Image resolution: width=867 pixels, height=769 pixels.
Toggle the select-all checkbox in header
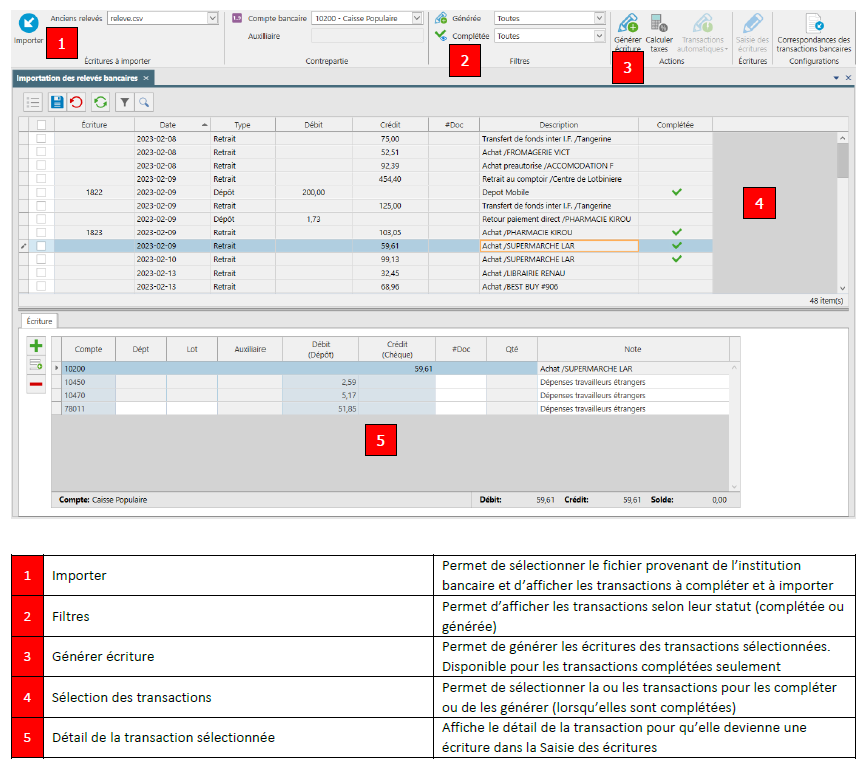(41, 125)
